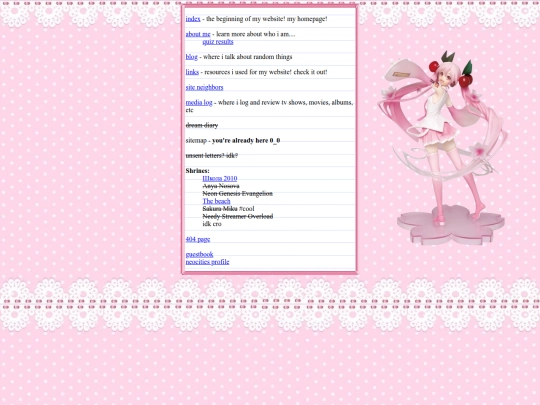
Task: Open the neocities profile link
Action: click(207, 262)
